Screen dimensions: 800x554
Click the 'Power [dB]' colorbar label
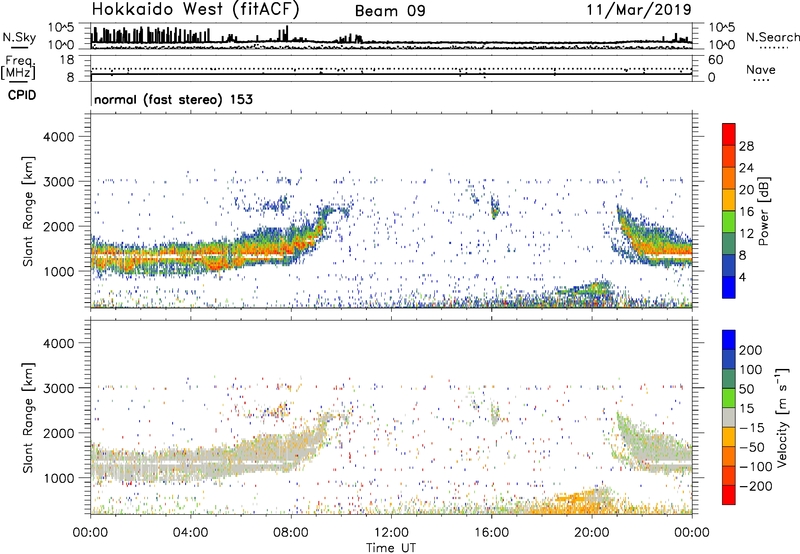click(x=763, y=211)
